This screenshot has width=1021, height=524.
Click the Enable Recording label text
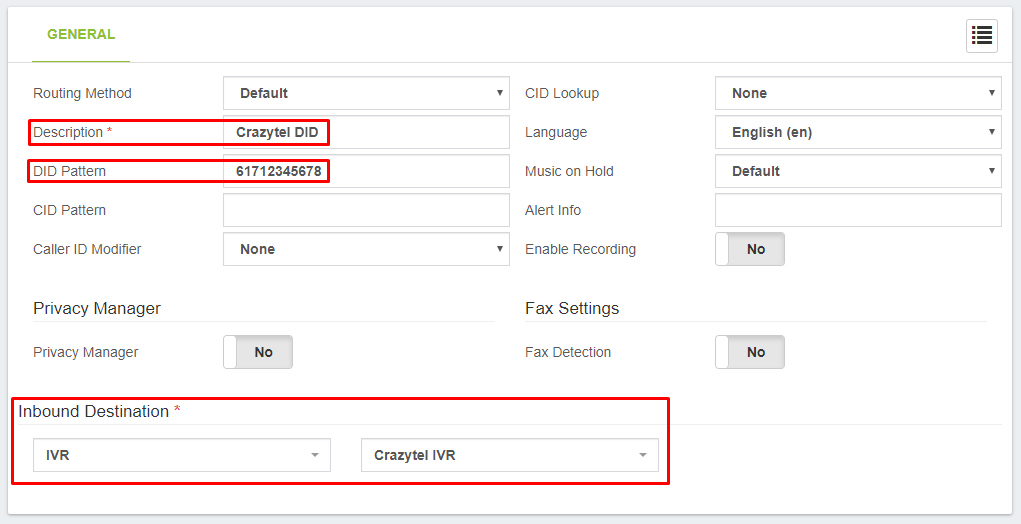[x=580, y=249]
